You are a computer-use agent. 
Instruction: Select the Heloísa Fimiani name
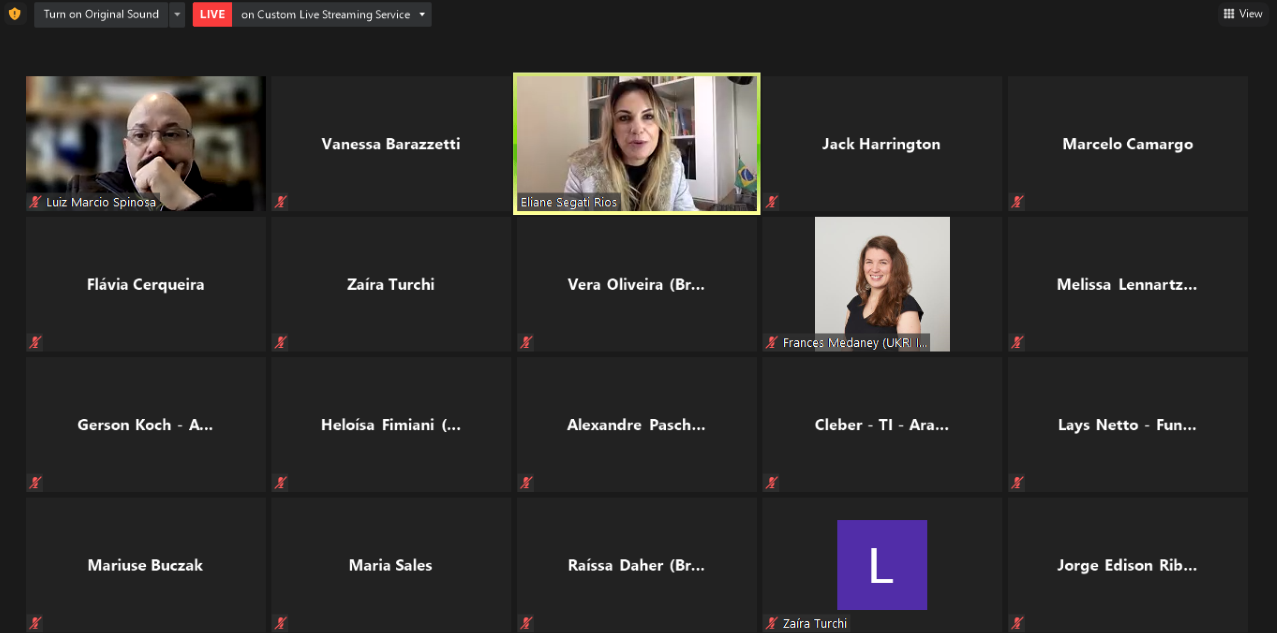(x=391, y=425)
